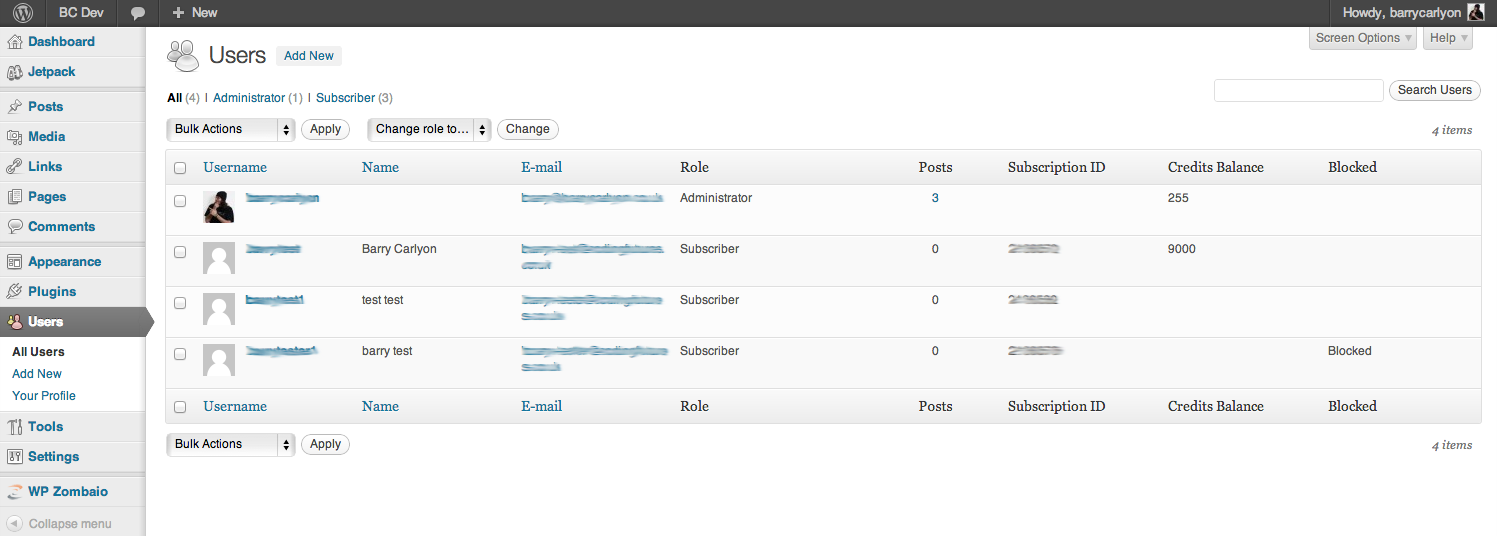Open the WordPress logo menu
Screen dimensions: 1498x536
click(22, 13)
